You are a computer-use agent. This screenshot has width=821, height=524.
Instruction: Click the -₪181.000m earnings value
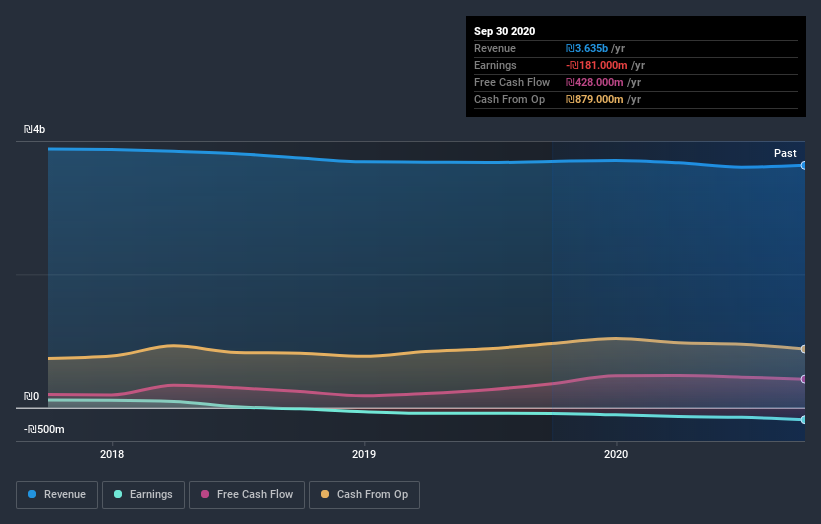click(x=596, y=65)
